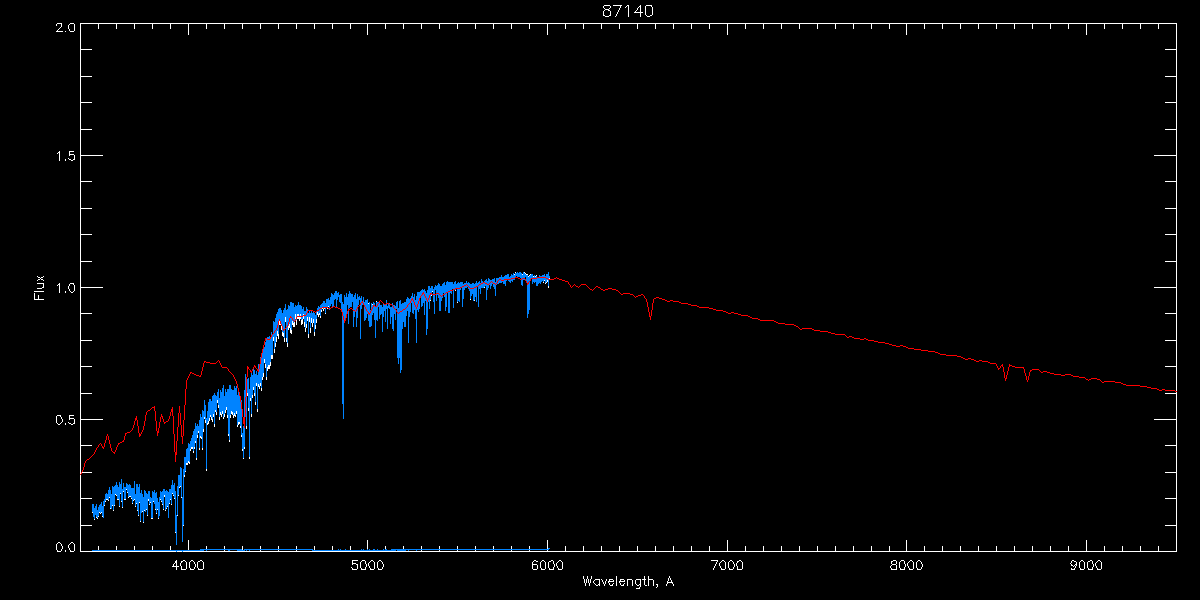The height and width of the screenshot is (600, 1200).
Task: Click the 2.0 label on the flux axis
Action: [x=65, y=27]
